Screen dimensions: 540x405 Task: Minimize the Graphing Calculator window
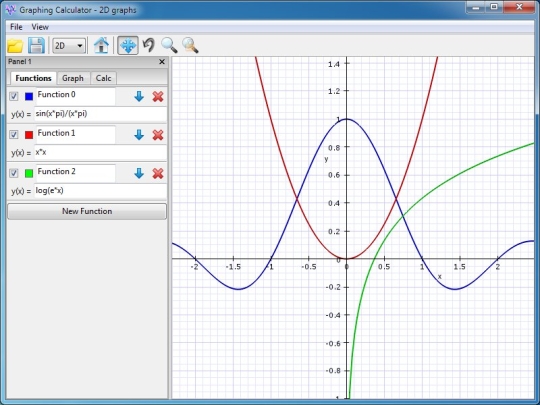[x=476, y=7]
